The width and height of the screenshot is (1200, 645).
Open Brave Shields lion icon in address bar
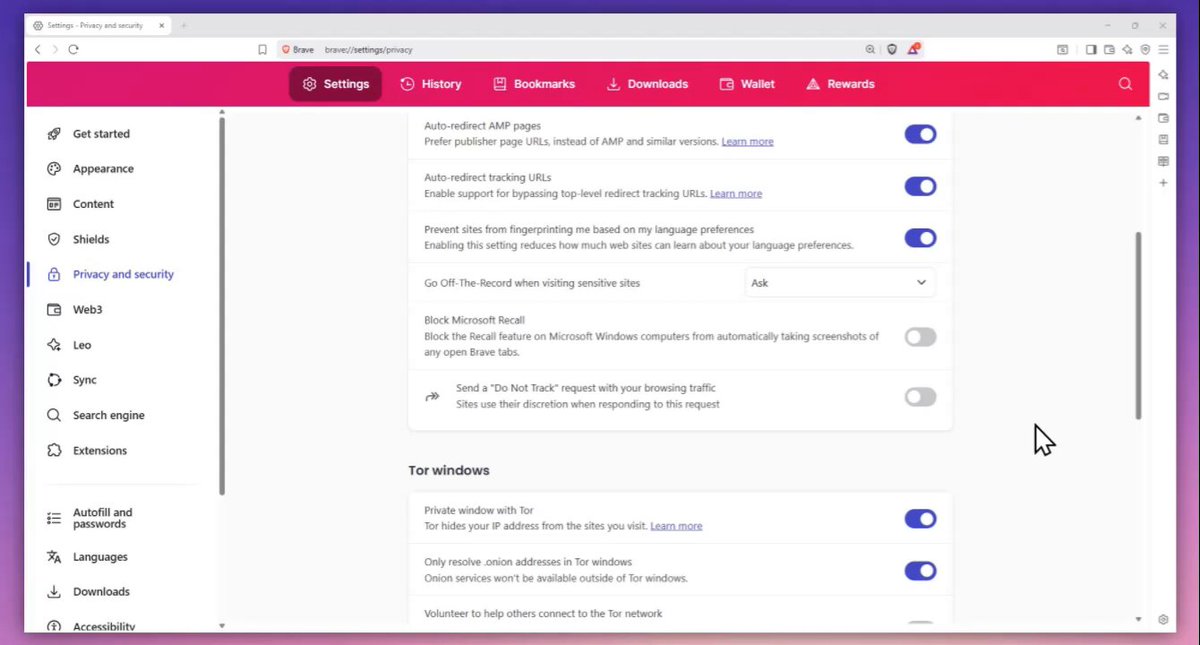[892, 49]
